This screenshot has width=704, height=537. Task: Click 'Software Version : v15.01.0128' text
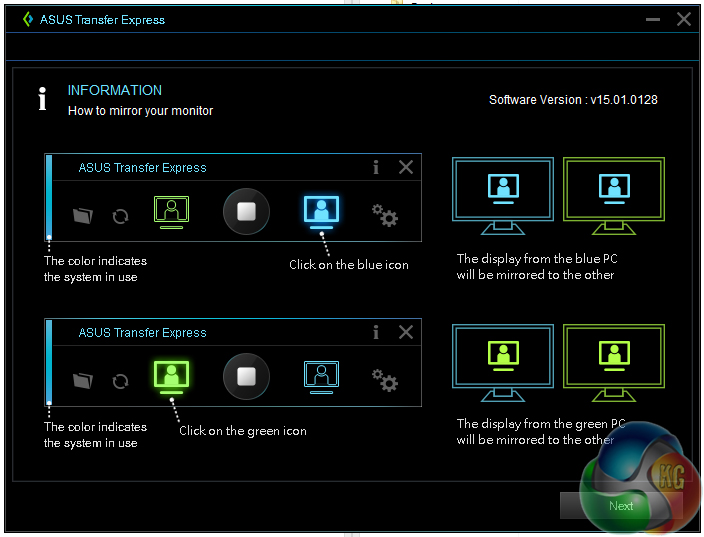[x=573, y=100]
